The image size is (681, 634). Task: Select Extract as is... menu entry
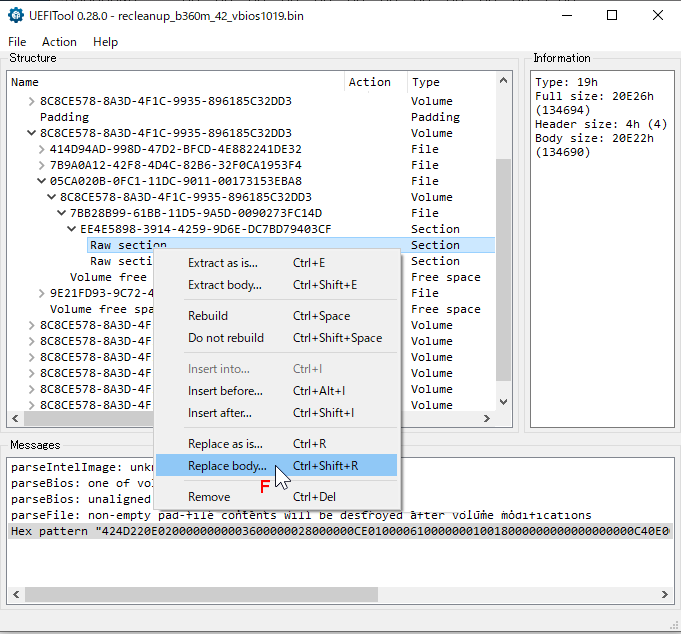coord(222,263)
